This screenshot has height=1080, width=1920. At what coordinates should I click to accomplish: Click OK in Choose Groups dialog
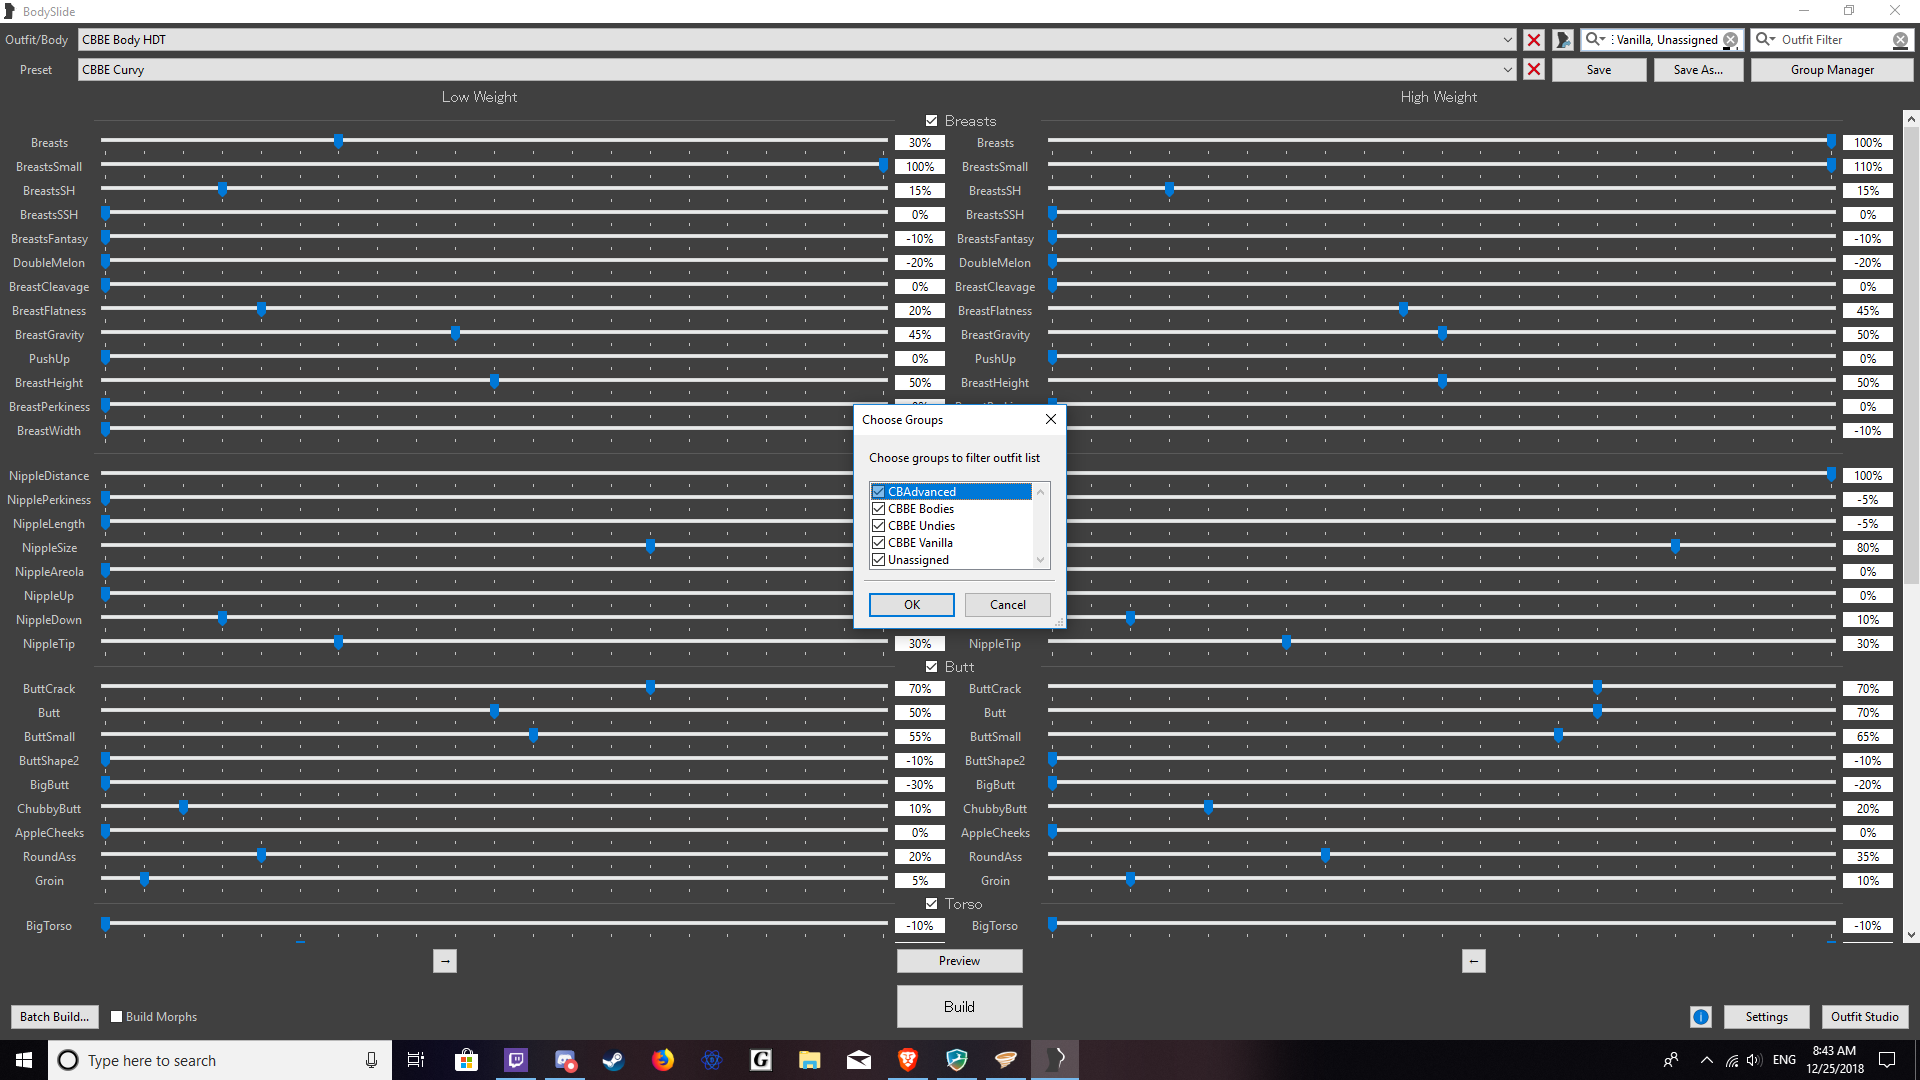pyautogui.click(x=911, y=605)
